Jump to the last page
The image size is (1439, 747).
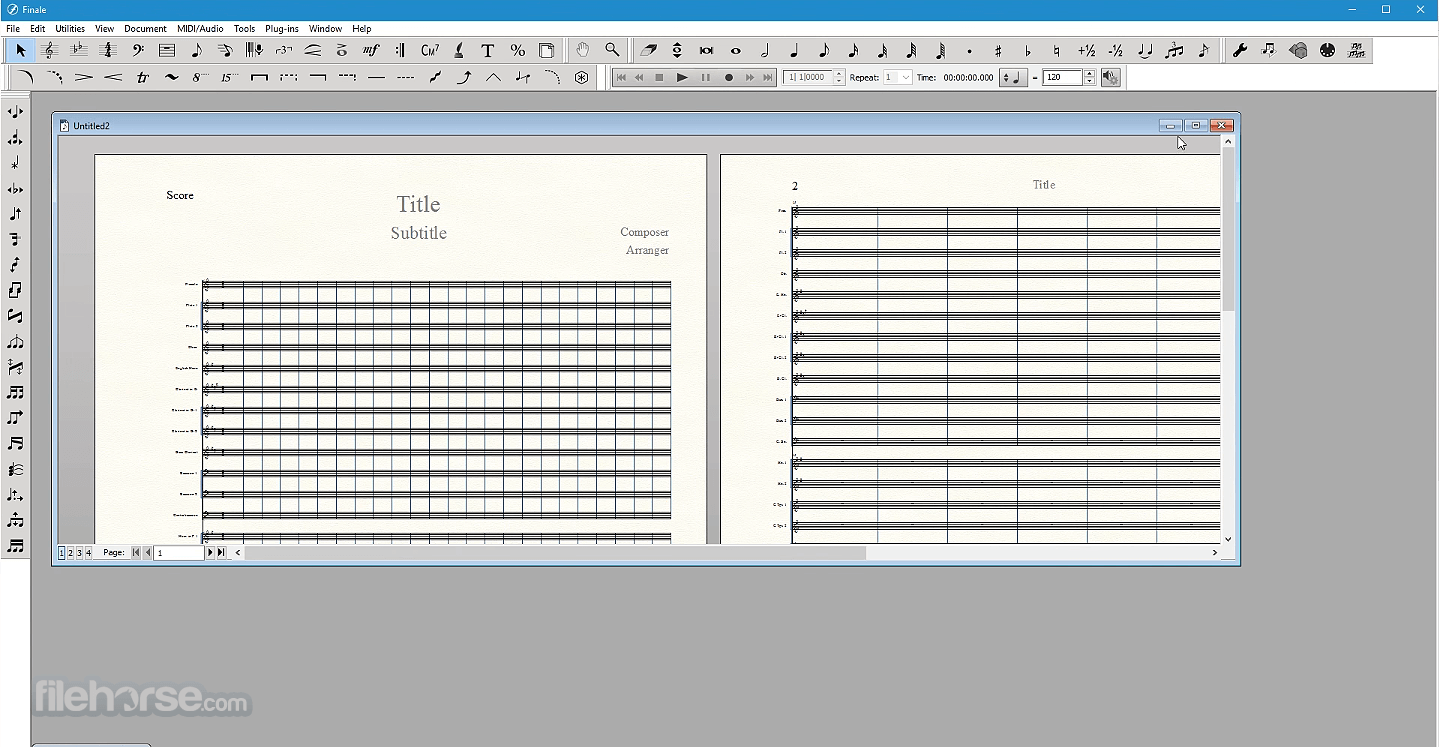coord(221,552)
